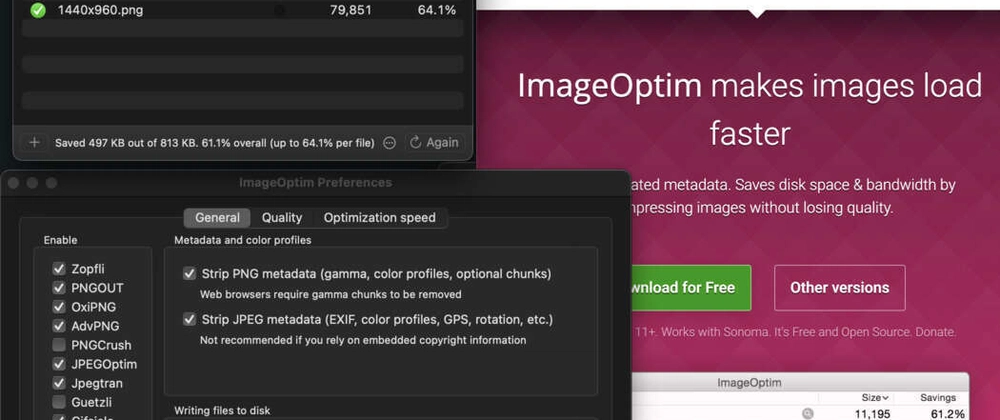Image resolution: width=1000 pixels, height=420 pixels.
Task: Click the saved 497 KB status text
Action: 214,143
